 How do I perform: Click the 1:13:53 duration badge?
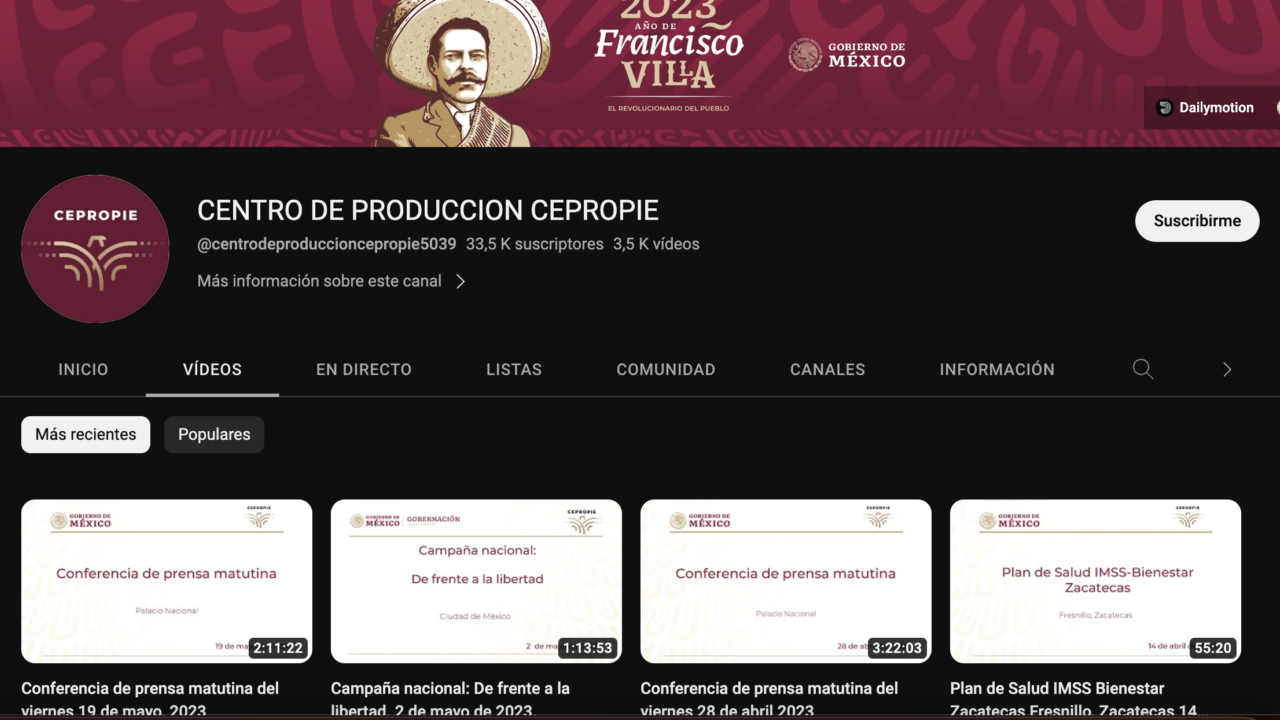click(587, 648)
